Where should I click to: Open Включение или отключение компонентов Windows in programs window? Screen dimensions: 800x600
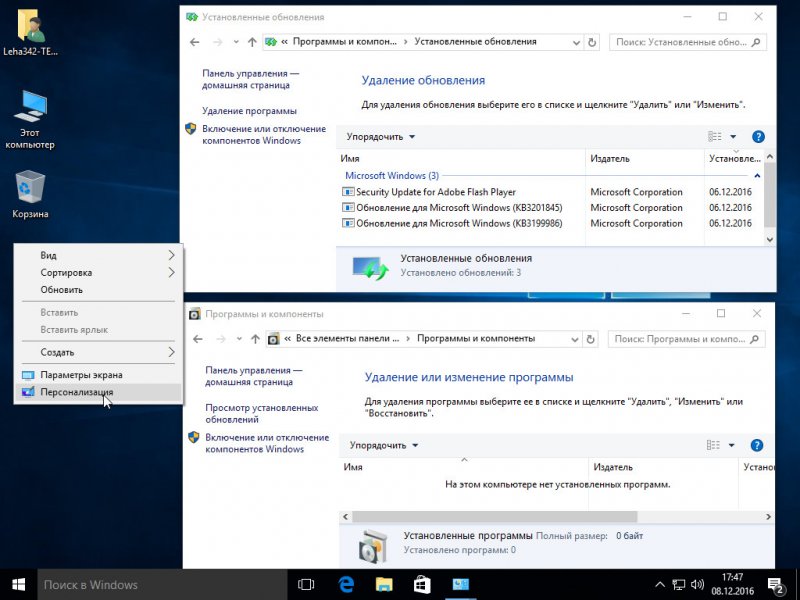[x=267, y=443]
